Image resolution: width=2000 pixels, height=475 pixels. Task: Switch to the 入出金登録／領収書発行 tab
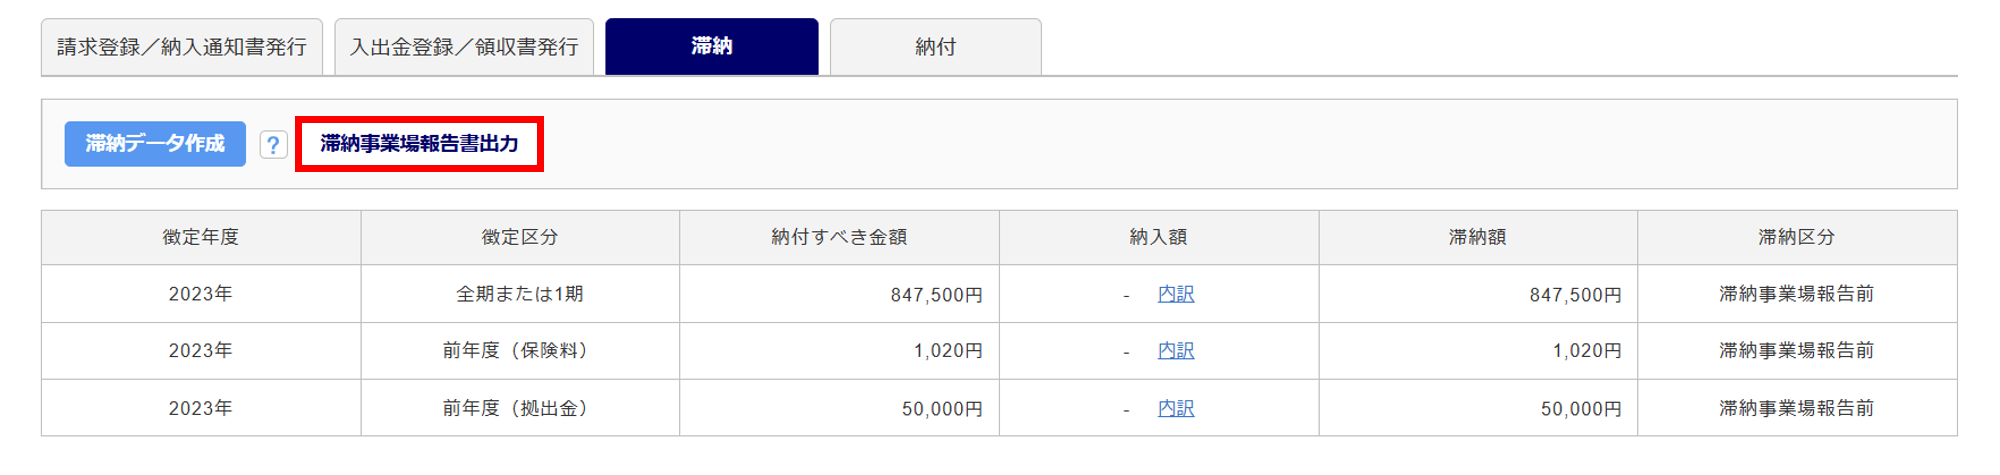(x=464, y=47)
